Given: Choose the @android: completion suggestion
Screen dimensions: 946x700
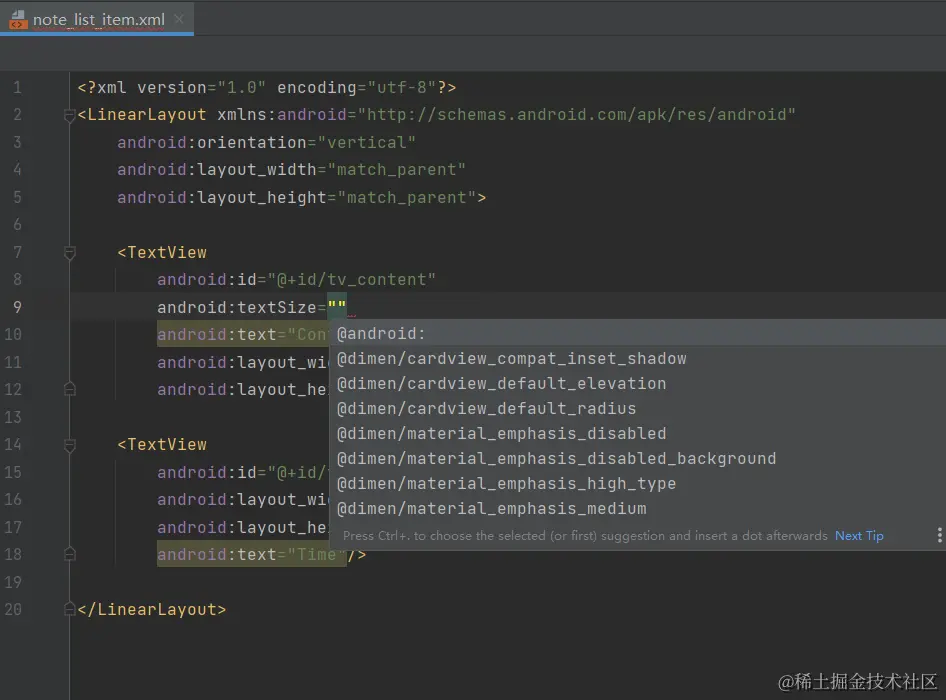Looking at the screenshot, I should pyautogui.click(x=638, y=333).
